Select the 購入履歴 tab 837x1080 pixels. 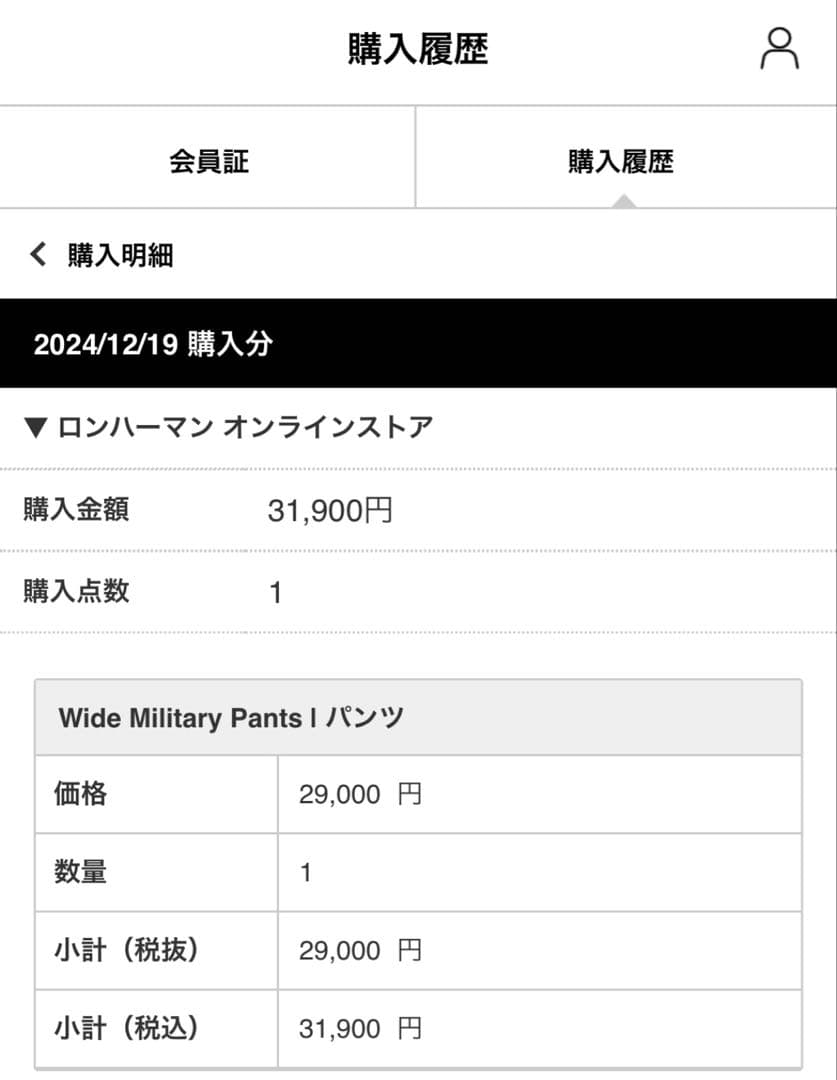(x=621, y=160)
